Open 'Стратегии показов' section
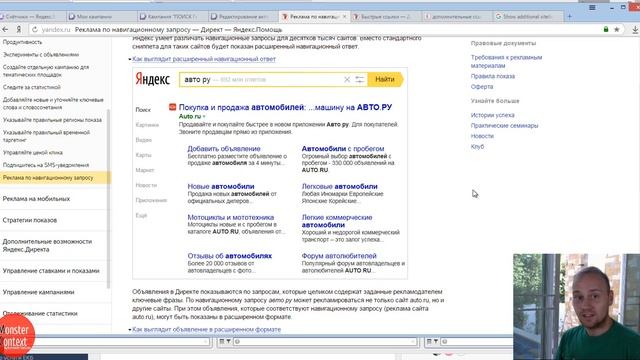The width and height of the screenshot is (640, 360). click(30, 220)
